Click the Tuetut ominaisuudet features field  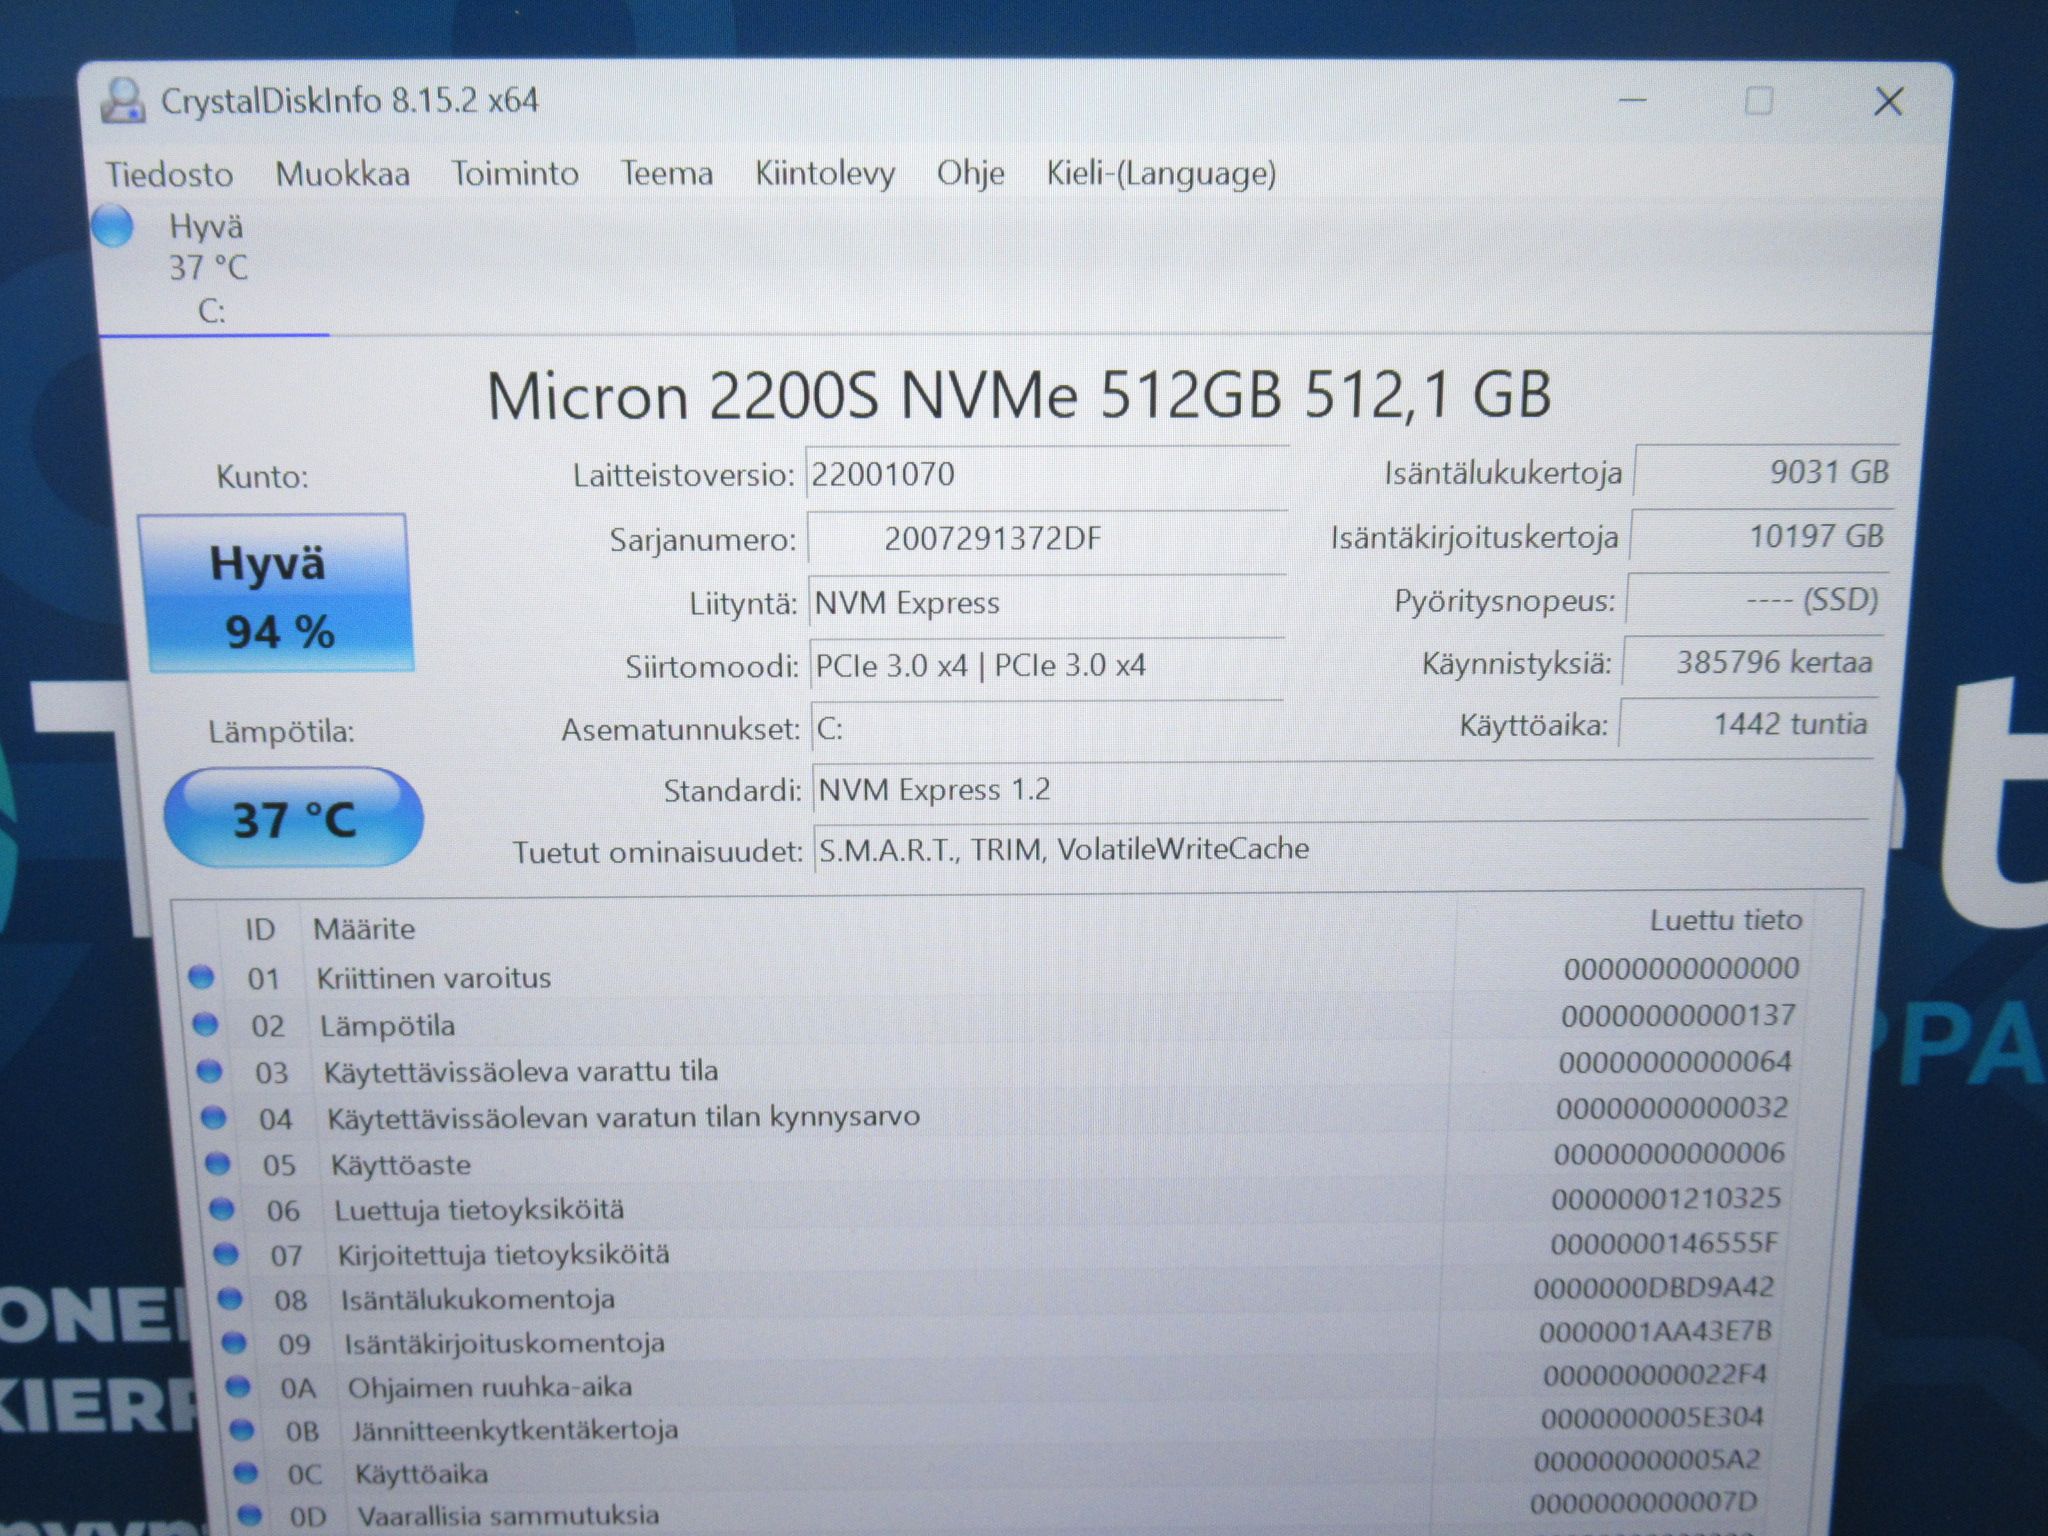tap(1340, 848)
